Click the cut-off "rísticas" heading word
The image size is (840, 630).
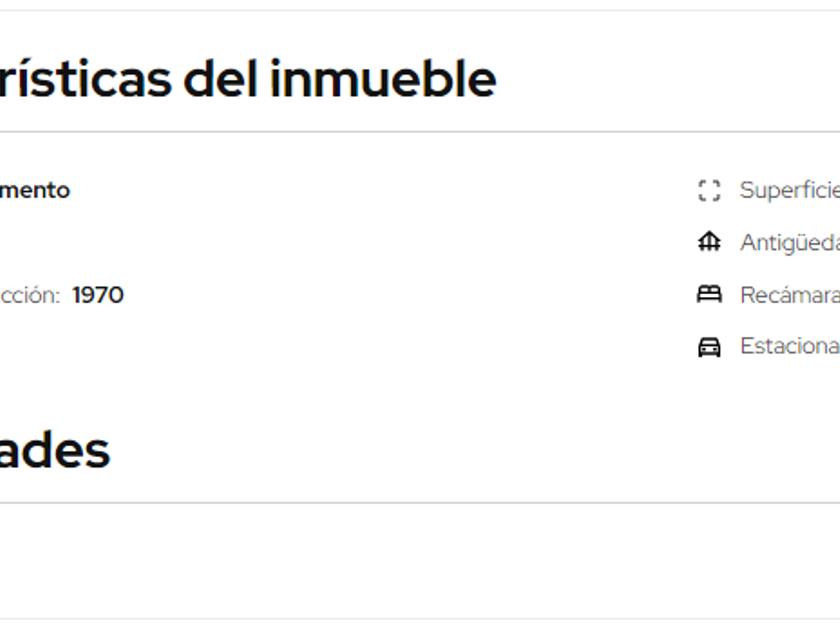point(85,79)
